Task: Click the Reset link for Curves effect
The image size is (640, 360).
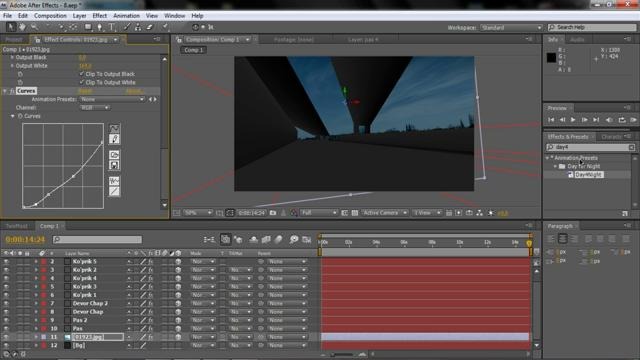Action: coord(85,91)
